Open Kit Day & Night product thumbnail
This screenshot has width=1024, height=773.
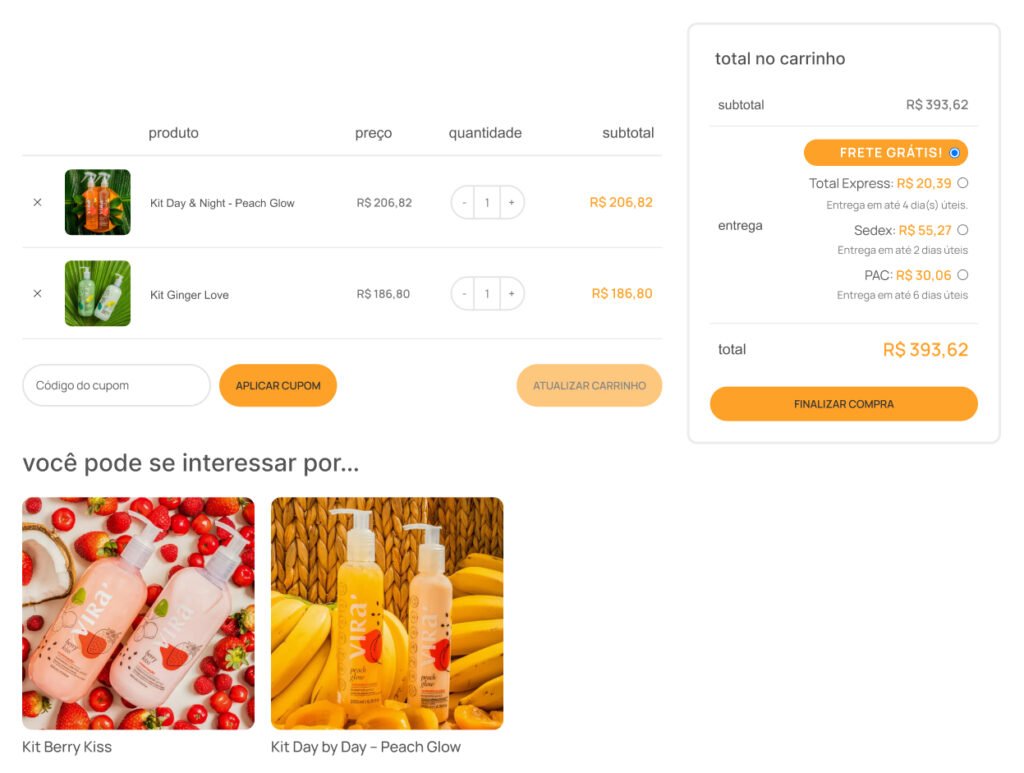(x=98, y=202)
